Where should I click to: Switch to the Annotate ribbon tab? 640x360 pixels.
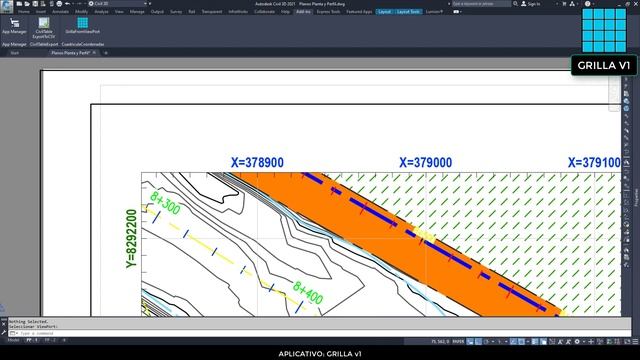tap(60, 12)
